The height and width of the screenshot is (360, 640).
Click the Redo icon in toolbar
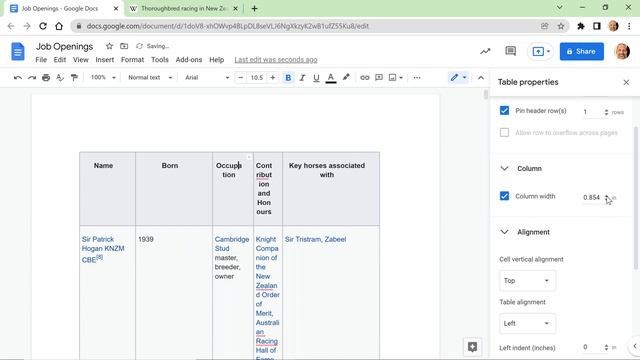coord(32,78)
